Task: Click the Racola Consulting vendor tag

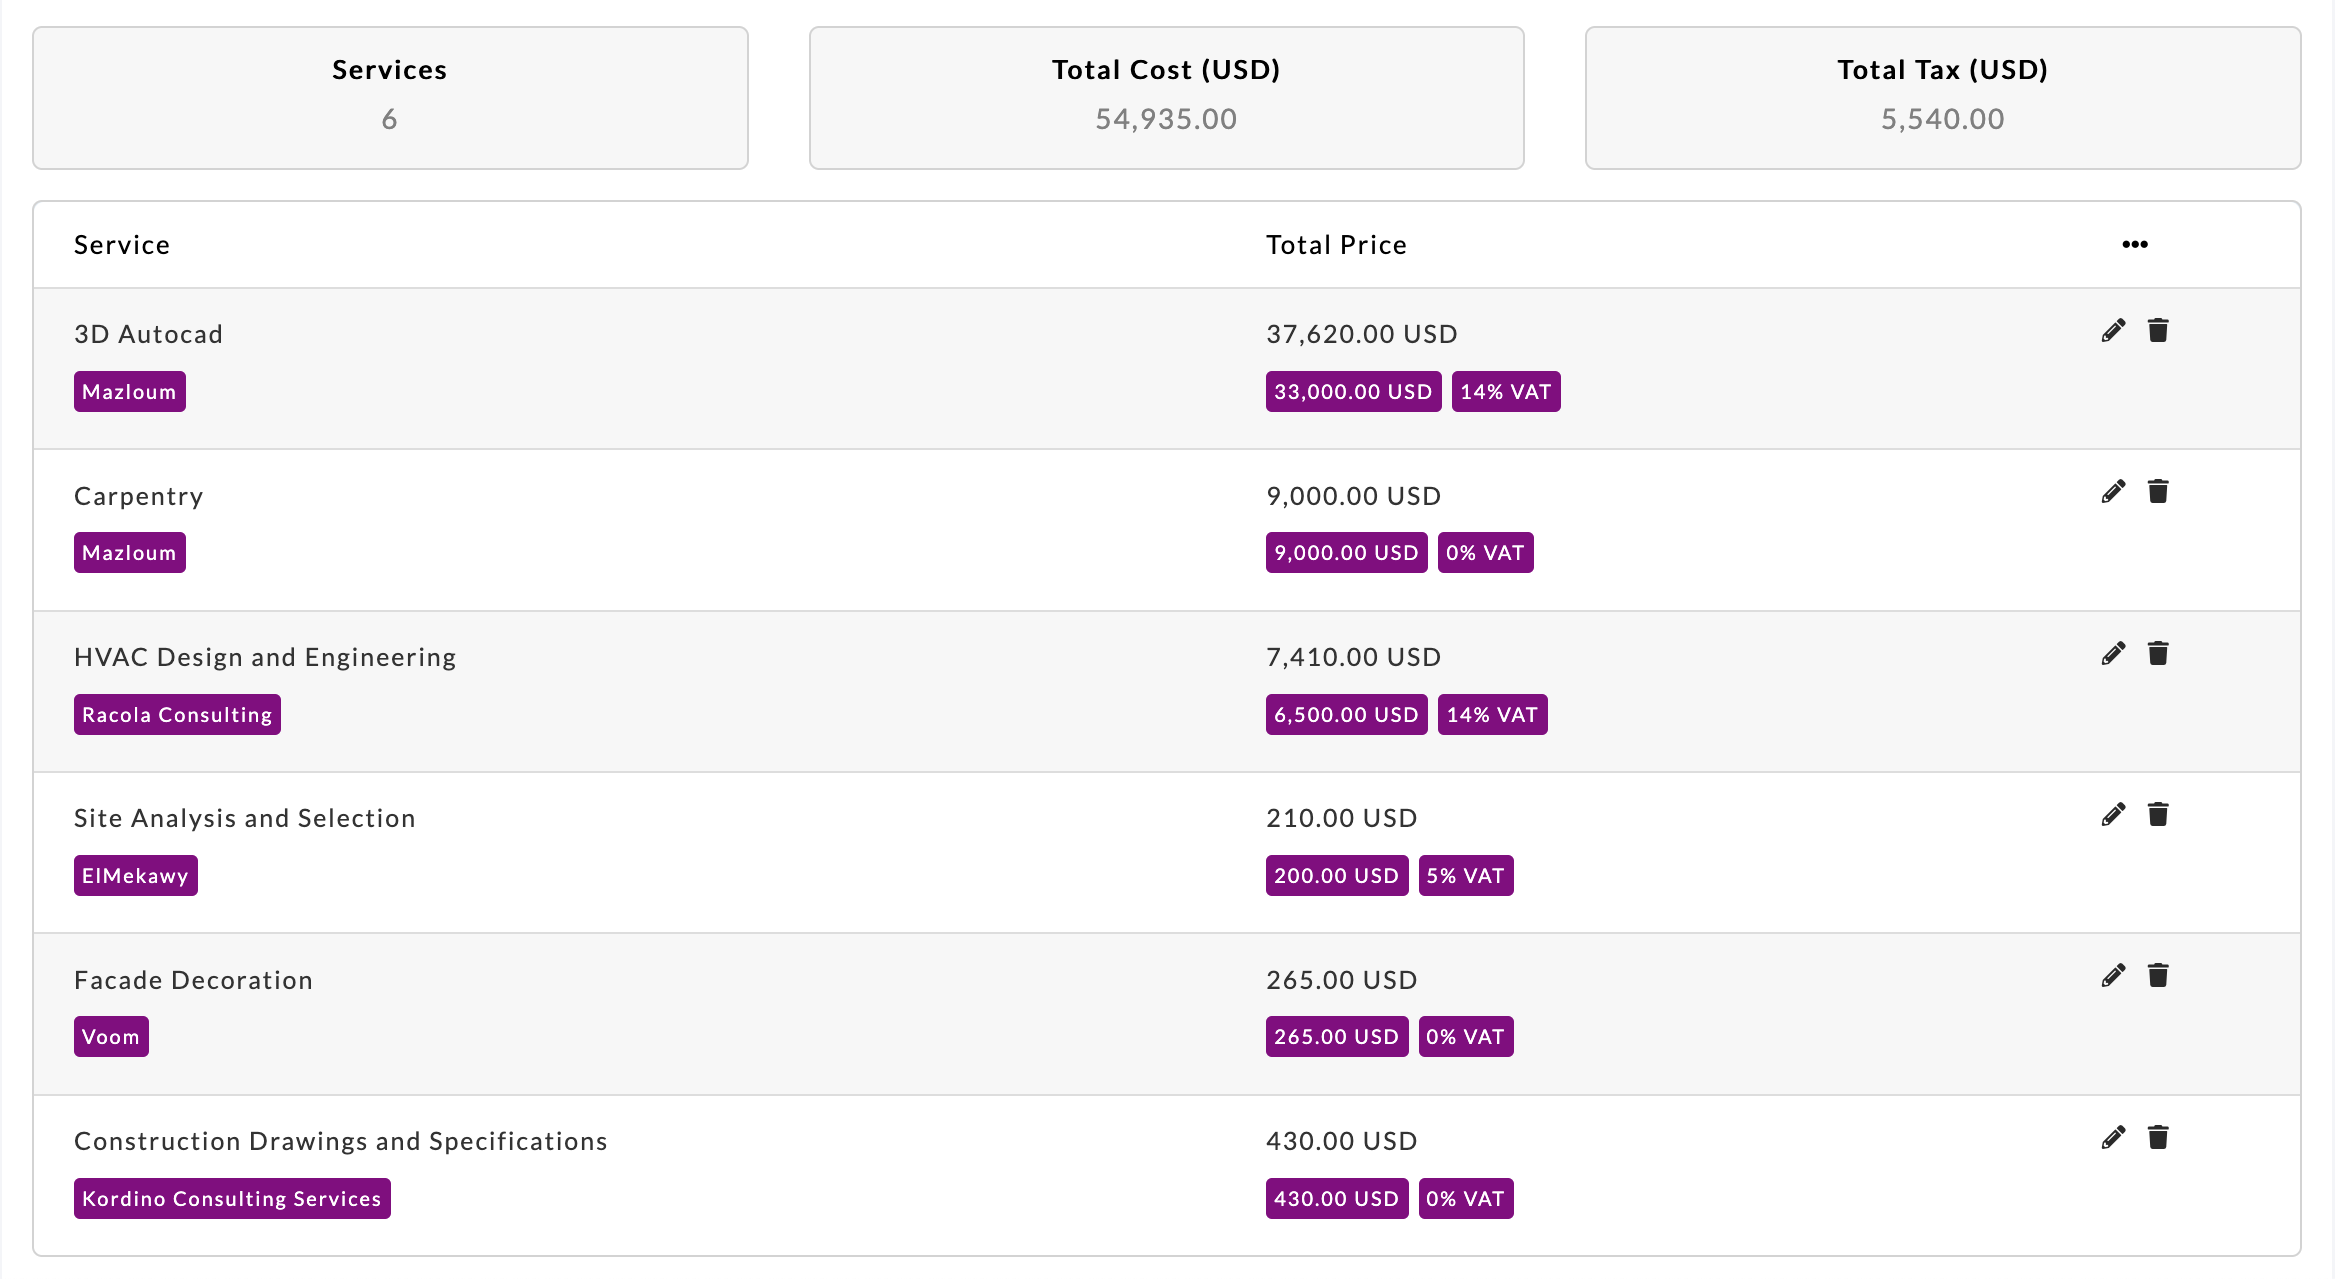Action: click(177, 715)
